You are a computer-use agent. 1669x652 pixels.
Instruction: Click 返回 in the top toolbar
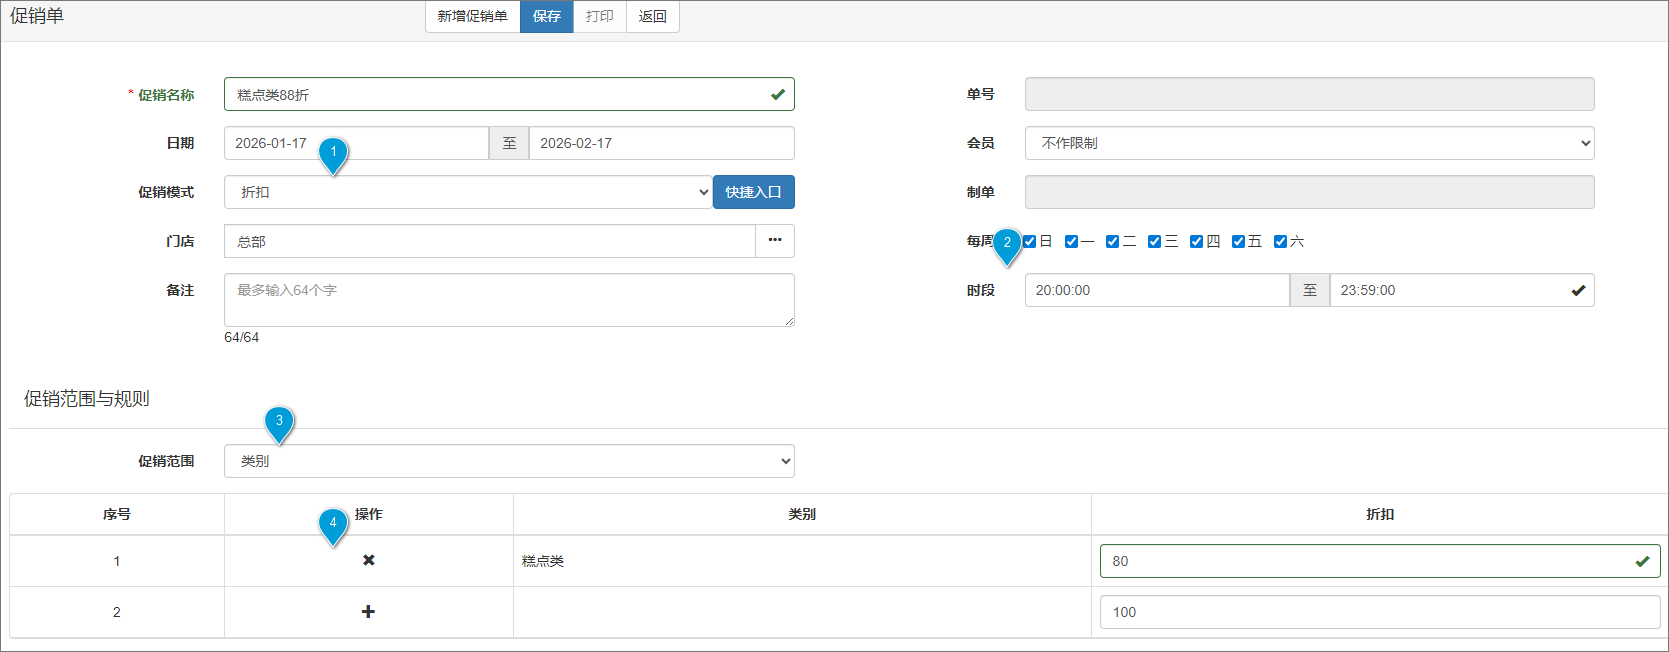[652, 16]
